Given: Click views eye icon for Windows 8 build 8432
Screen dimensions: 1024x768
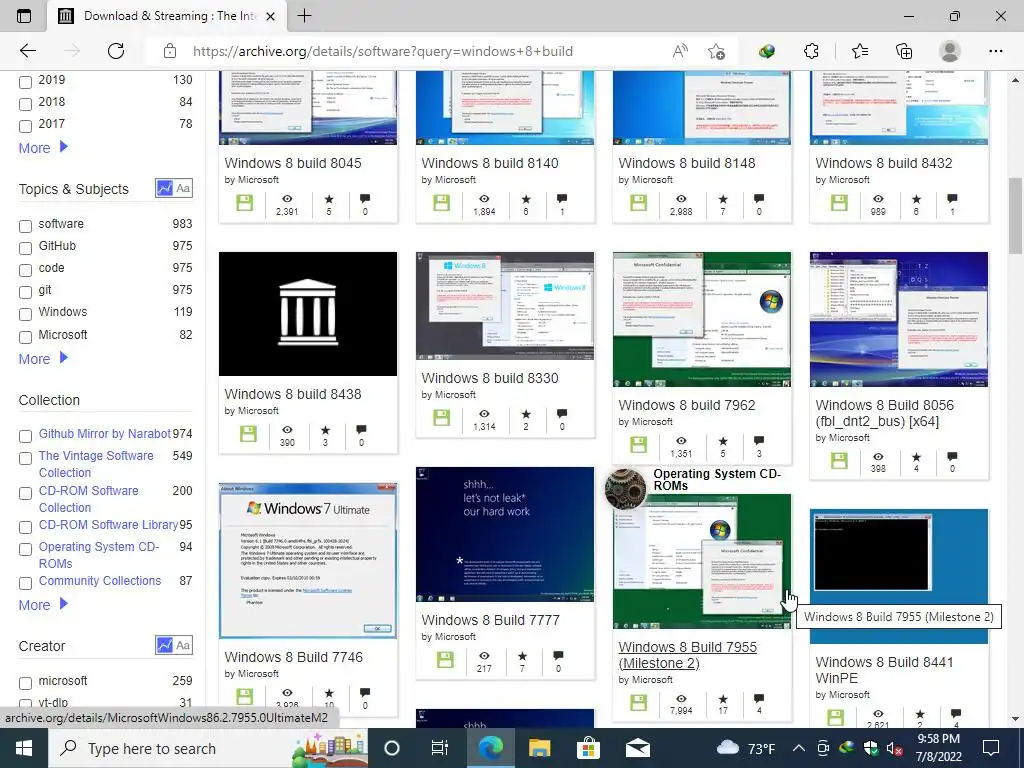Looking at the screenshot, I should [878, 199].
